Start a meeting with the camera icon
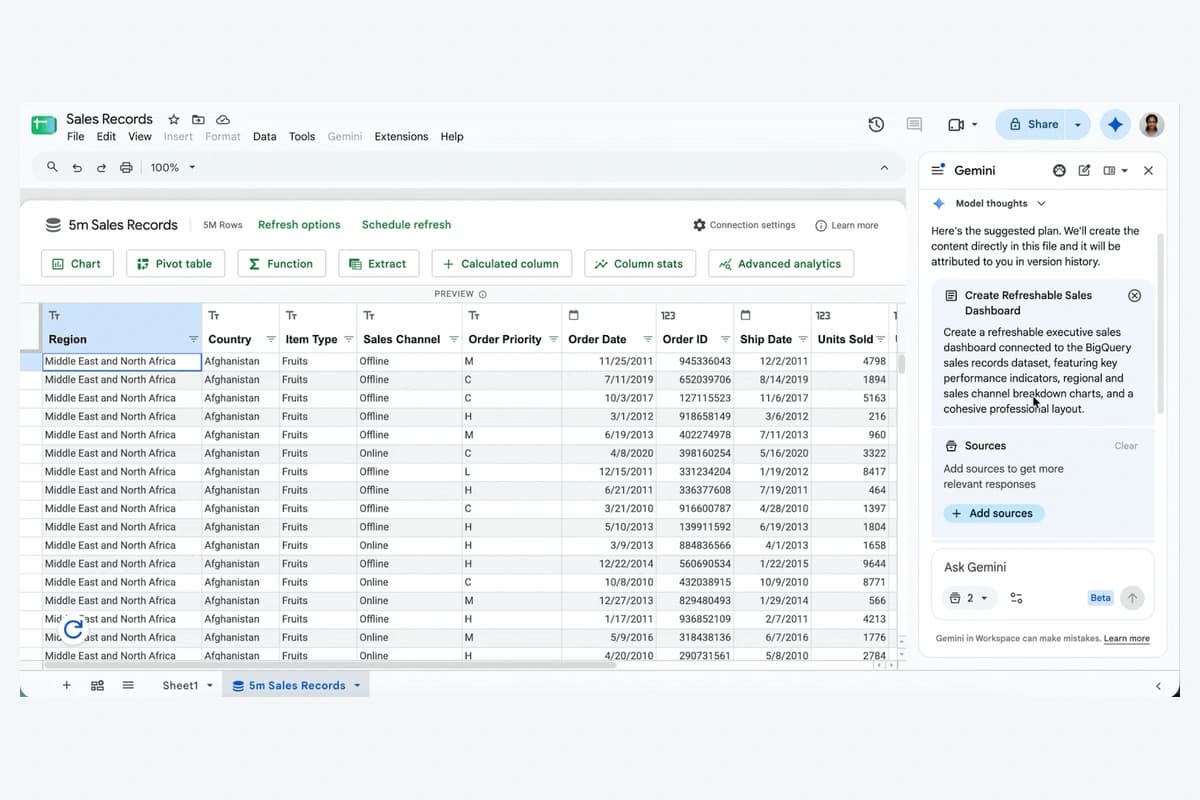 coord(956,125)
